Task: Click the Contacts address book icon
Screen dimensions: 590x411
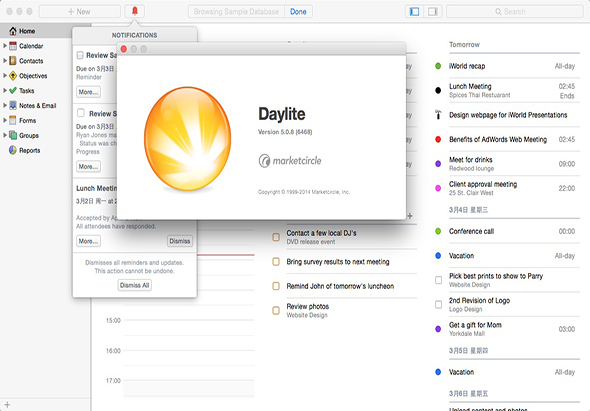Action: pyautogui.click(x=13, y=61)
